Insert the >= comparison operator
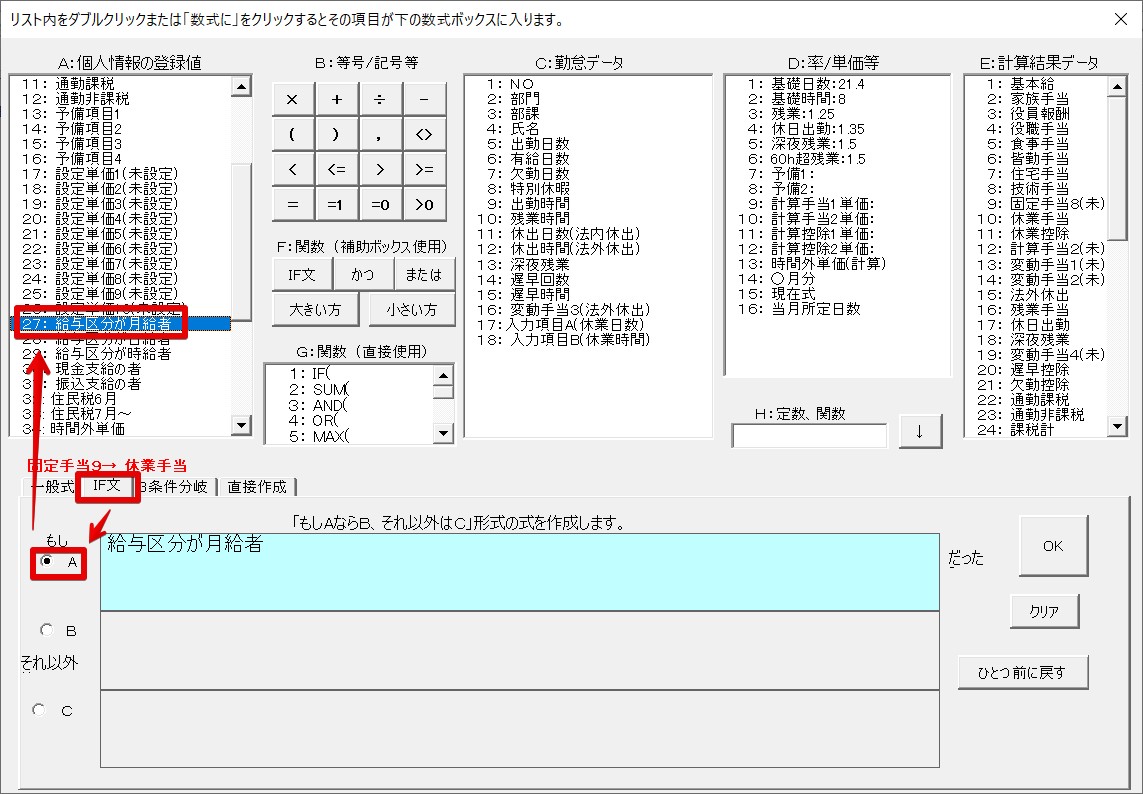Screen dimensions: 1143x794 point(424,169)
